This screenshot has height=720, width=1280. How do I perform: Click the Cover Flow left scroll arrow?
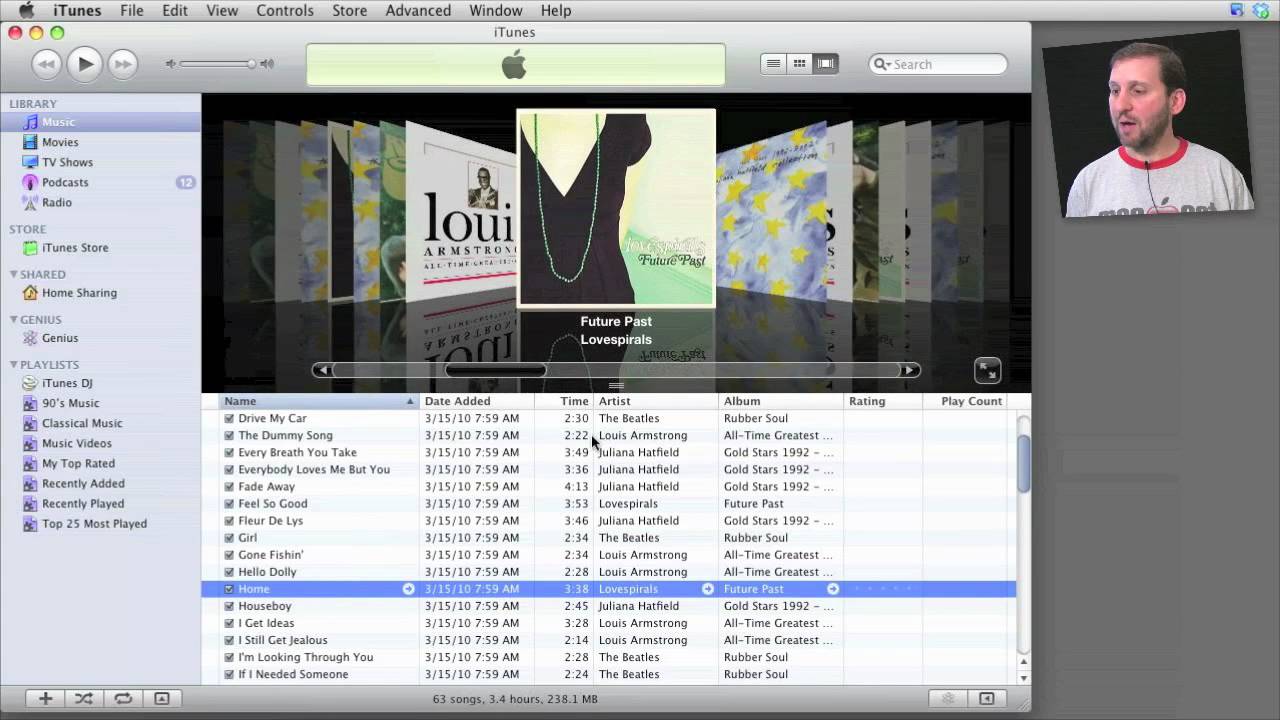tap(322, 370)
